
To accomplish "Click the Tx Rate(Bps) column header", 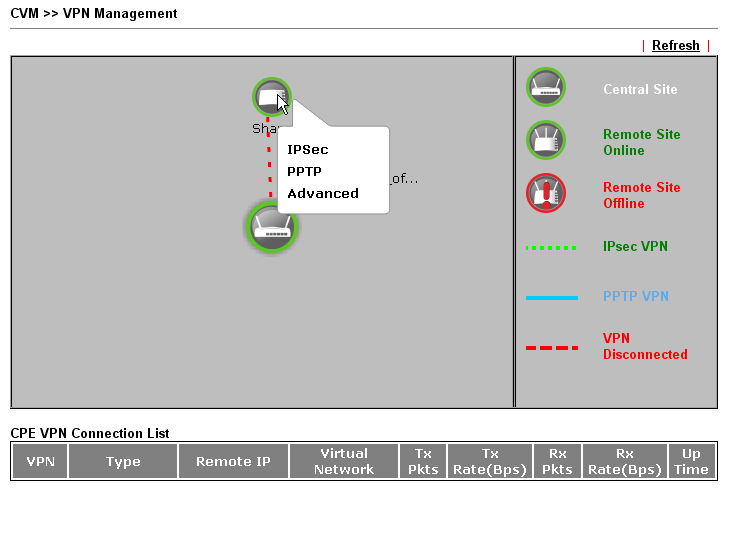I will coord(490,461).
